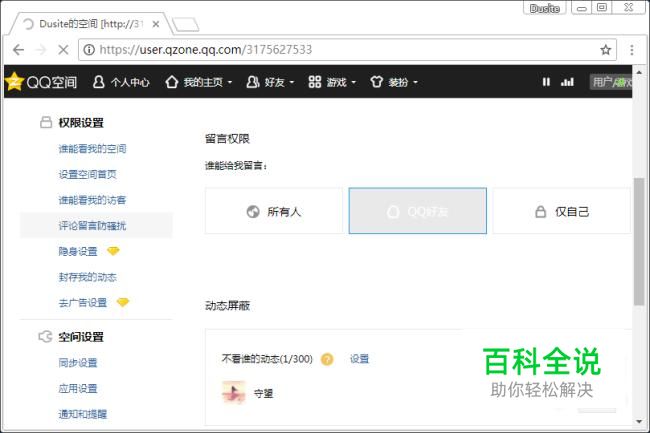The image size is (650, 433).
Task: Open 通知和提醒 in the sidebar
Action: tap(82, 414)
